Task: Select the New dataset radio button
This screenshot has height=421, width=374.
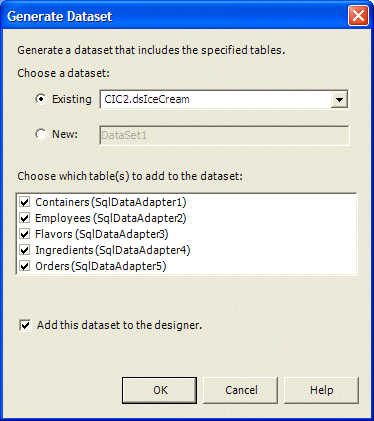Action: click(41, 134)
